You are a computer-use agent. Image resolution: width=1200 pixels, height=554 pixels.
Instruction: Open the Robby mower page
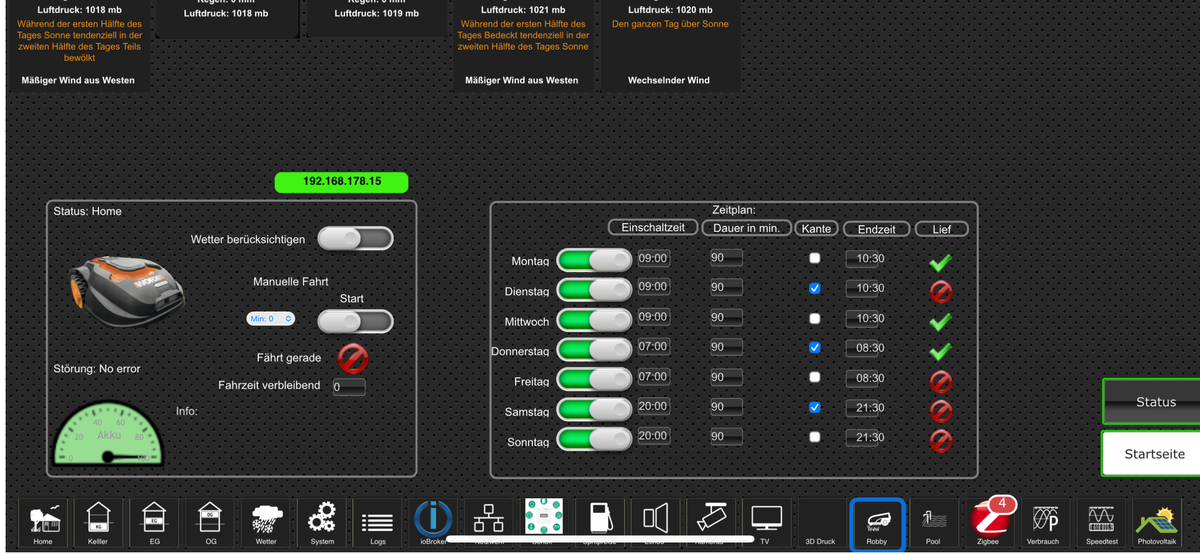pyautogui.click(x=877, y=523)
